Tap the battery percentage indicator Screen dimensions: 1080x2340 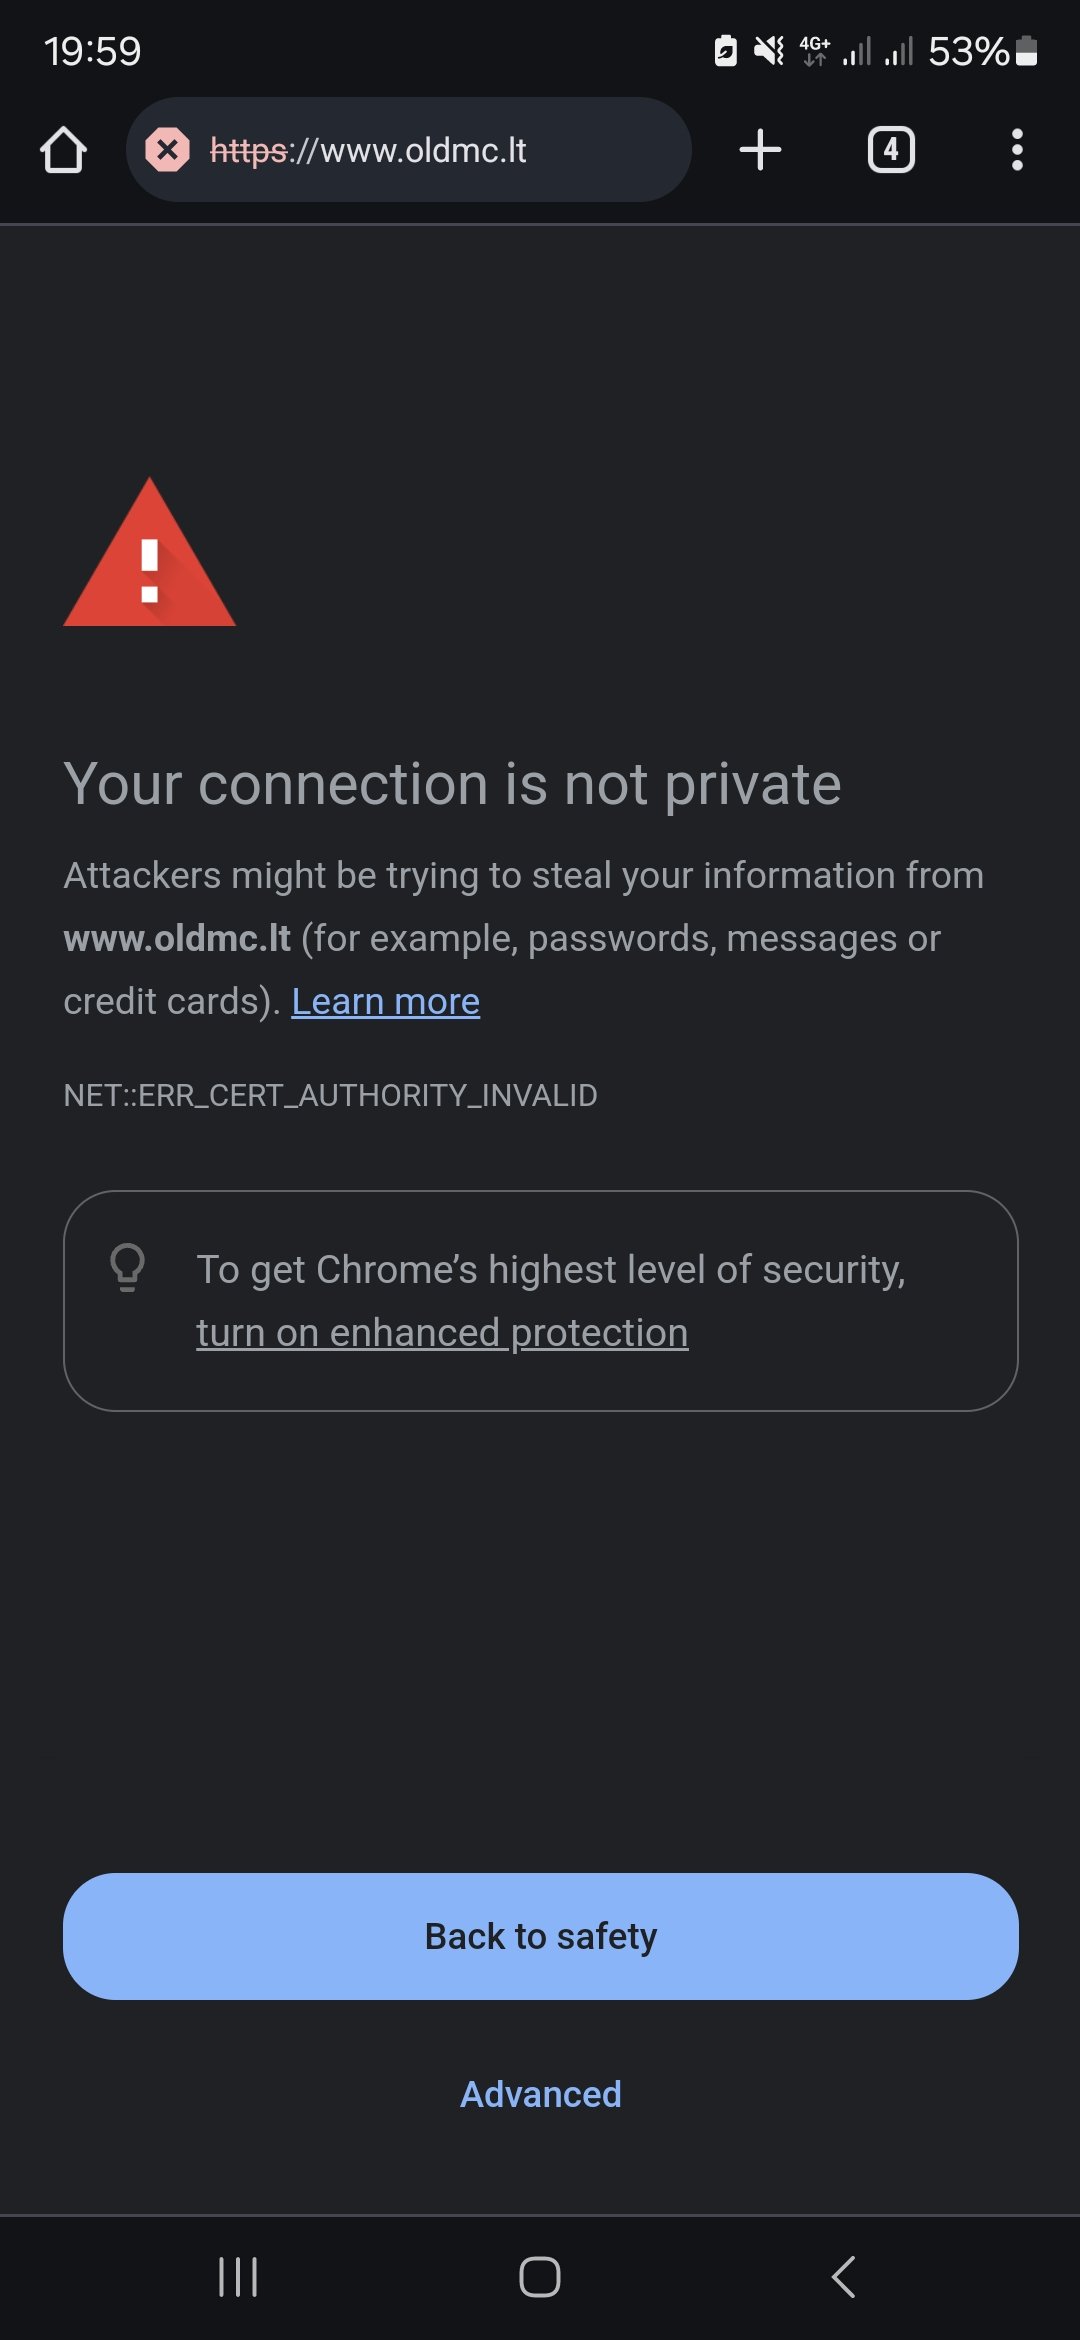pyautogui.click(x=983, y=51)
